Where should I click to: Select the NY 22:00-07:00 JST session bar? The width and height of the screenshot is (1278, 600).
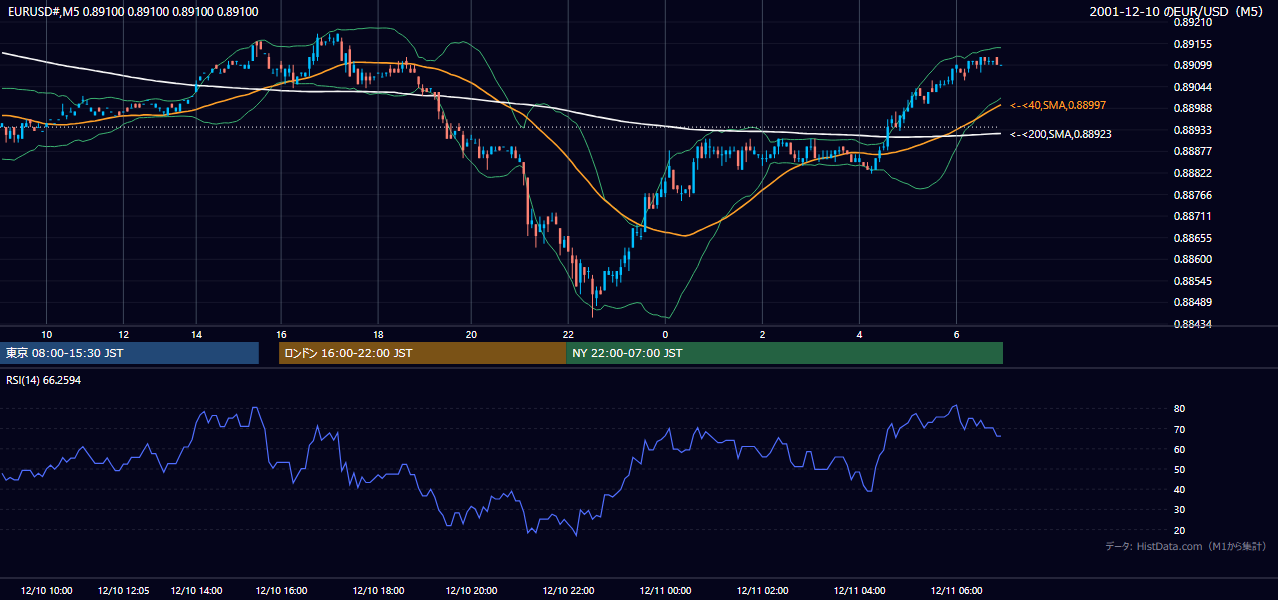coord(784,353)
